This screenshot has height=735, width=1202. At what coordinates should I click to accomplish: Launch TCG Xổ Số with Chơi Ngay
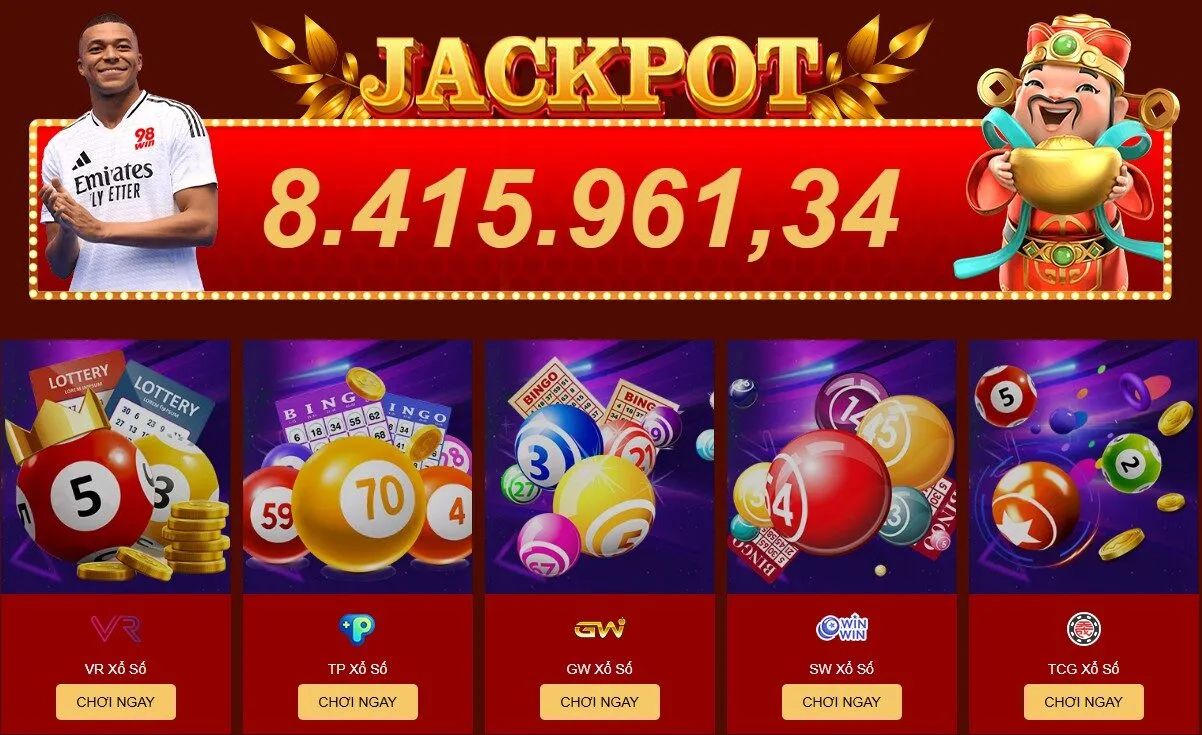1084,702
